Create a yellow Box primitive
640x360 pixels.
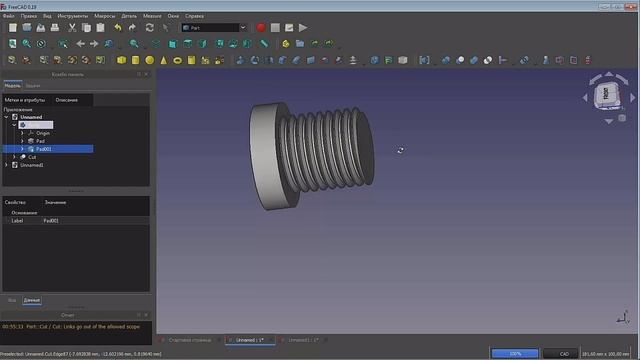(121, 60)
